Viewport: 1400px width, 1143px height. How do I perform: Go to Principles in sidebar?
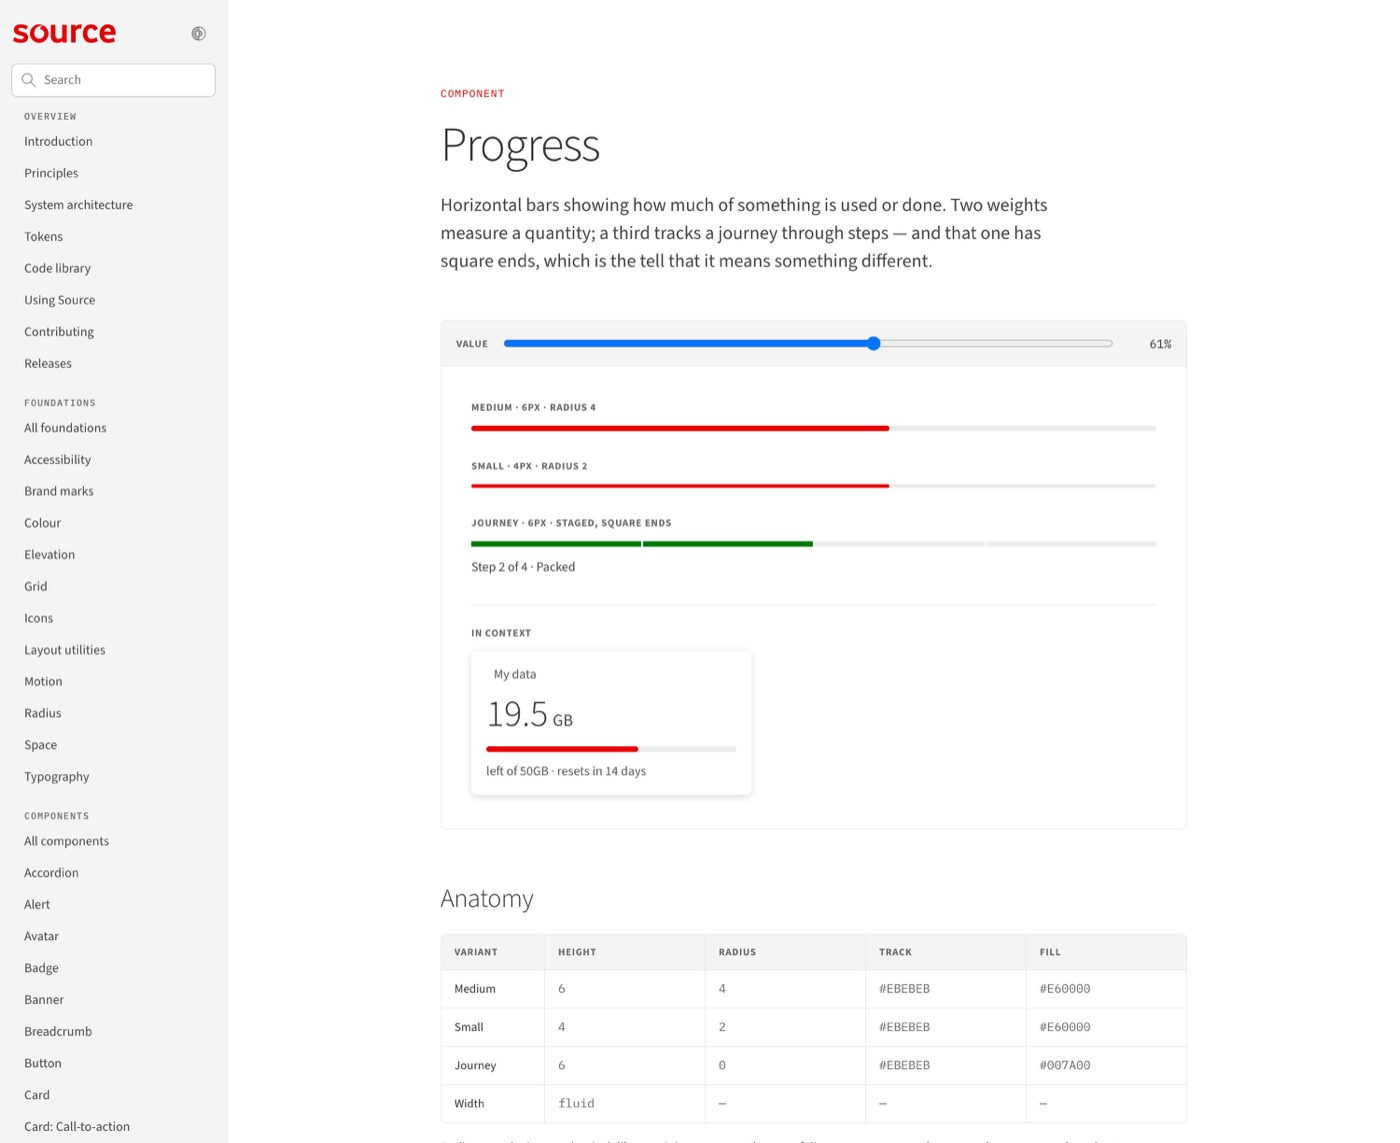[51, 173]
